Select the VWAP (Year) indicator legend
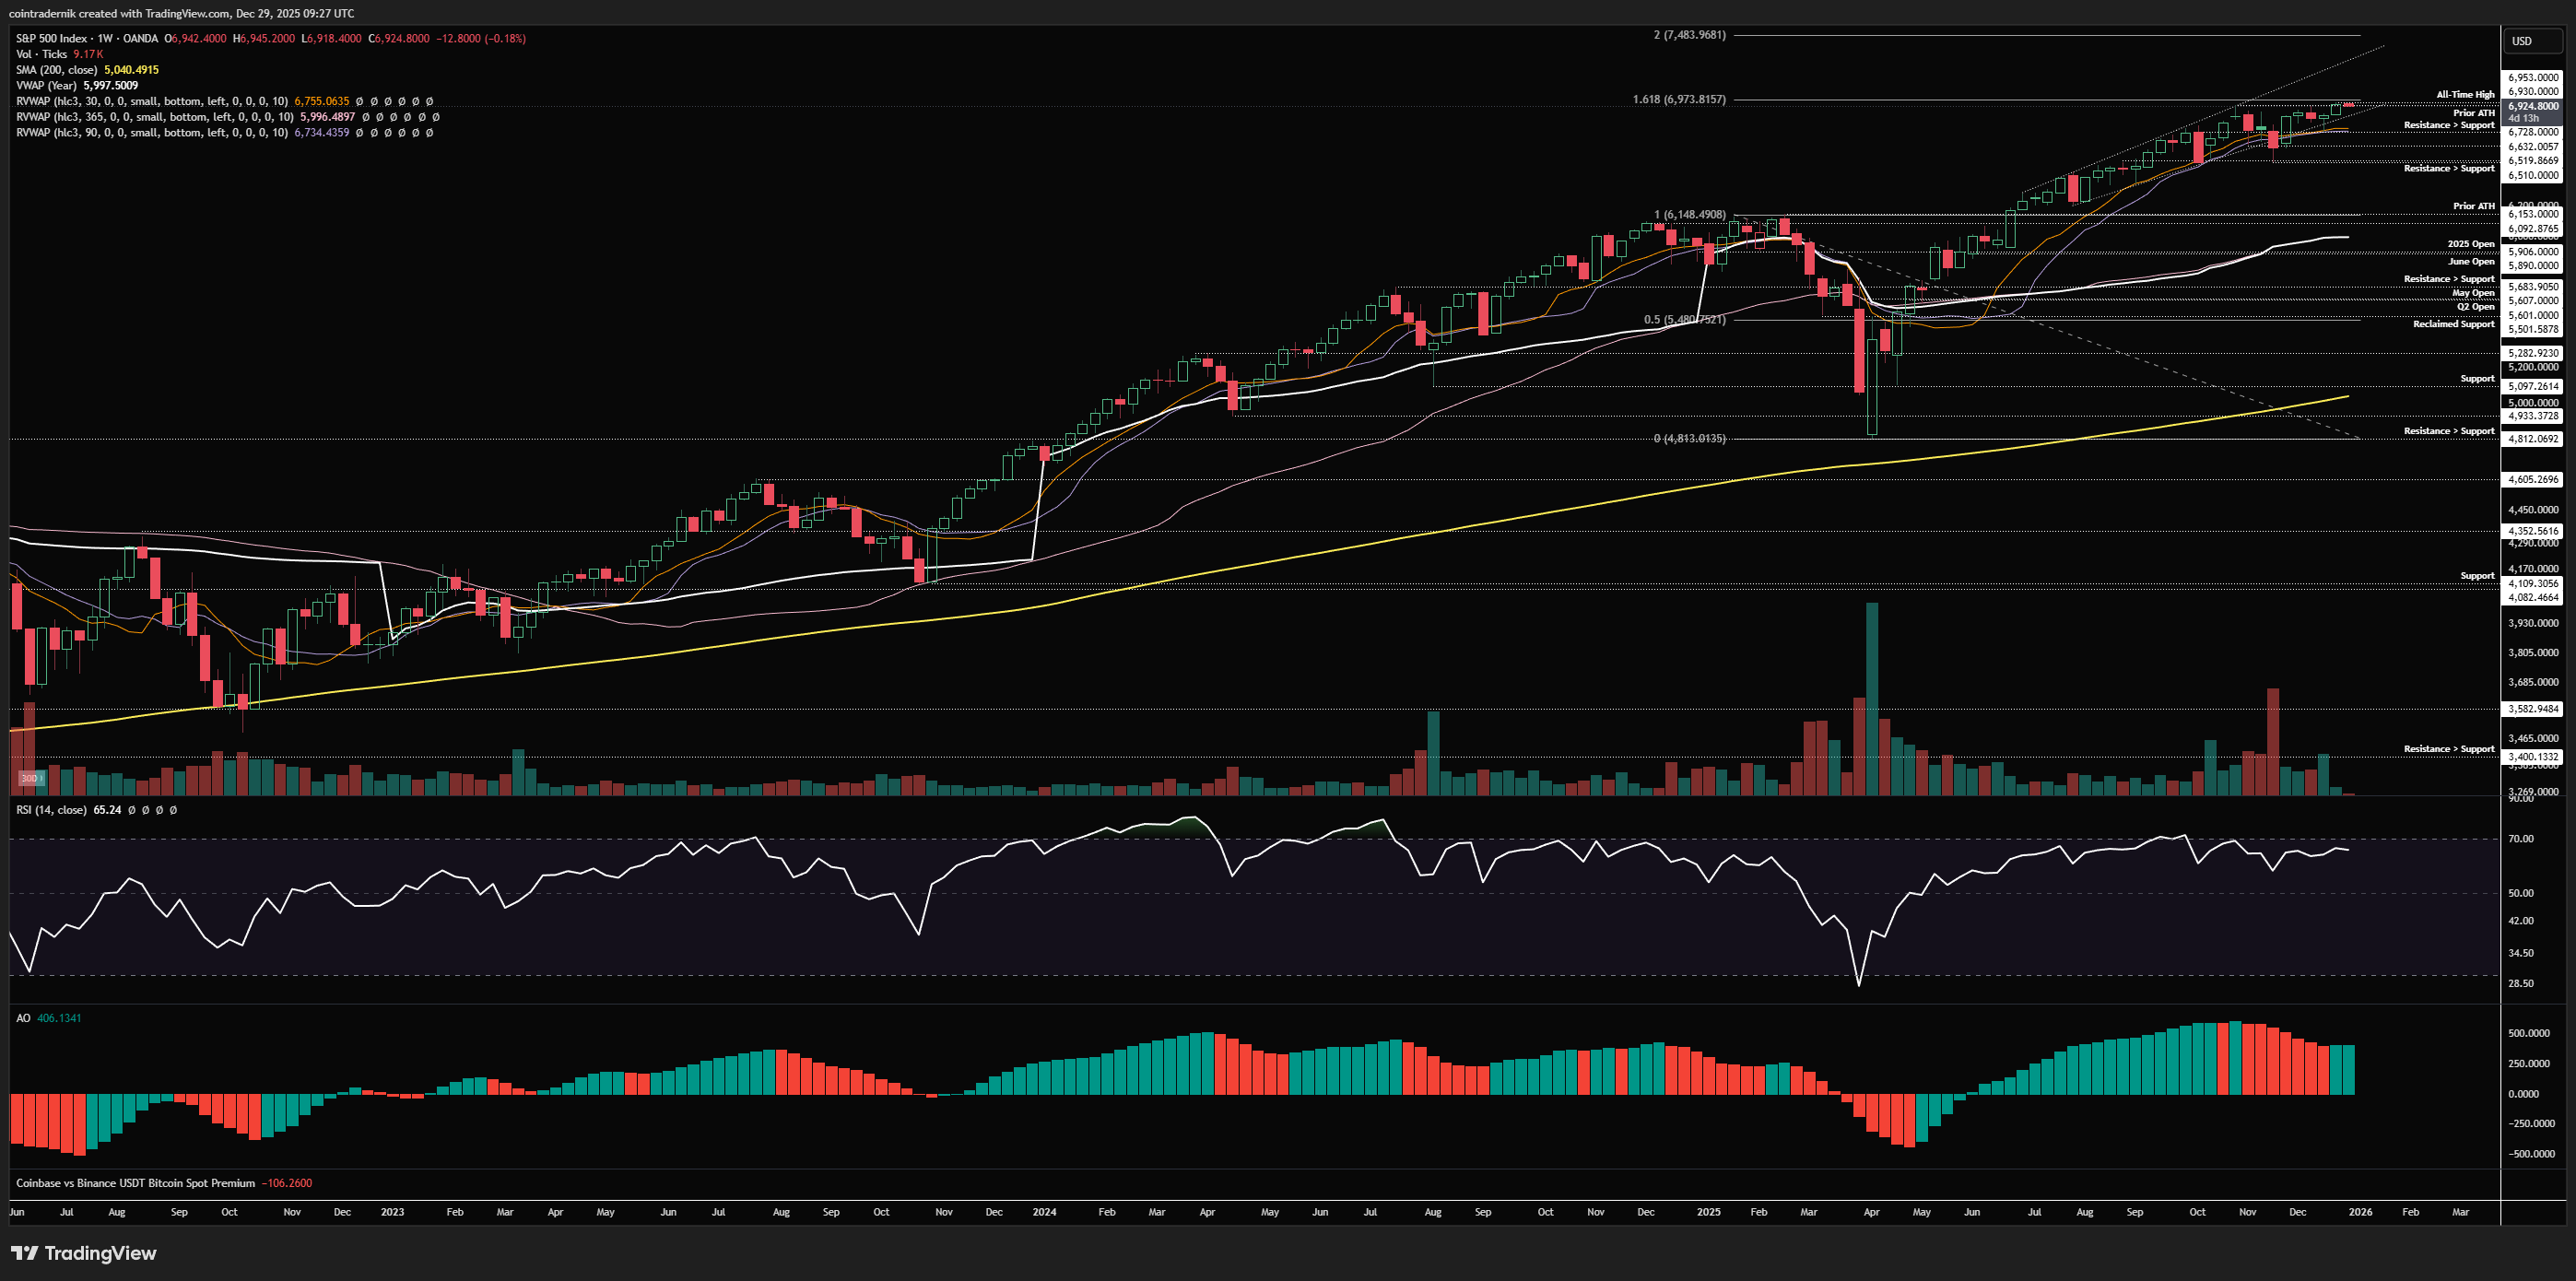 click(47, 86)
